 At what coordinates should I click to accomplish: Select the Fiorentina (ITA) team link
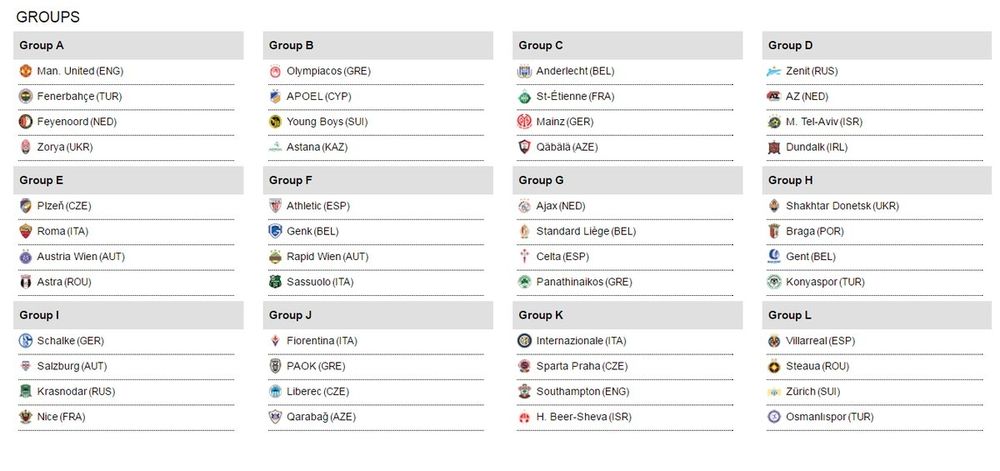(x=322, y=341)
